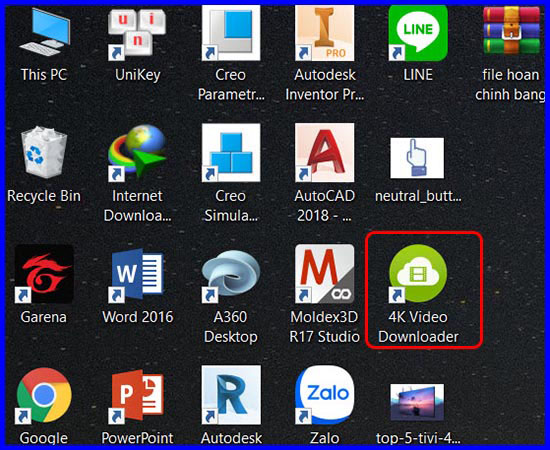Click the 'Autodesk Inventor Pr...' label text

coord(324,85)
